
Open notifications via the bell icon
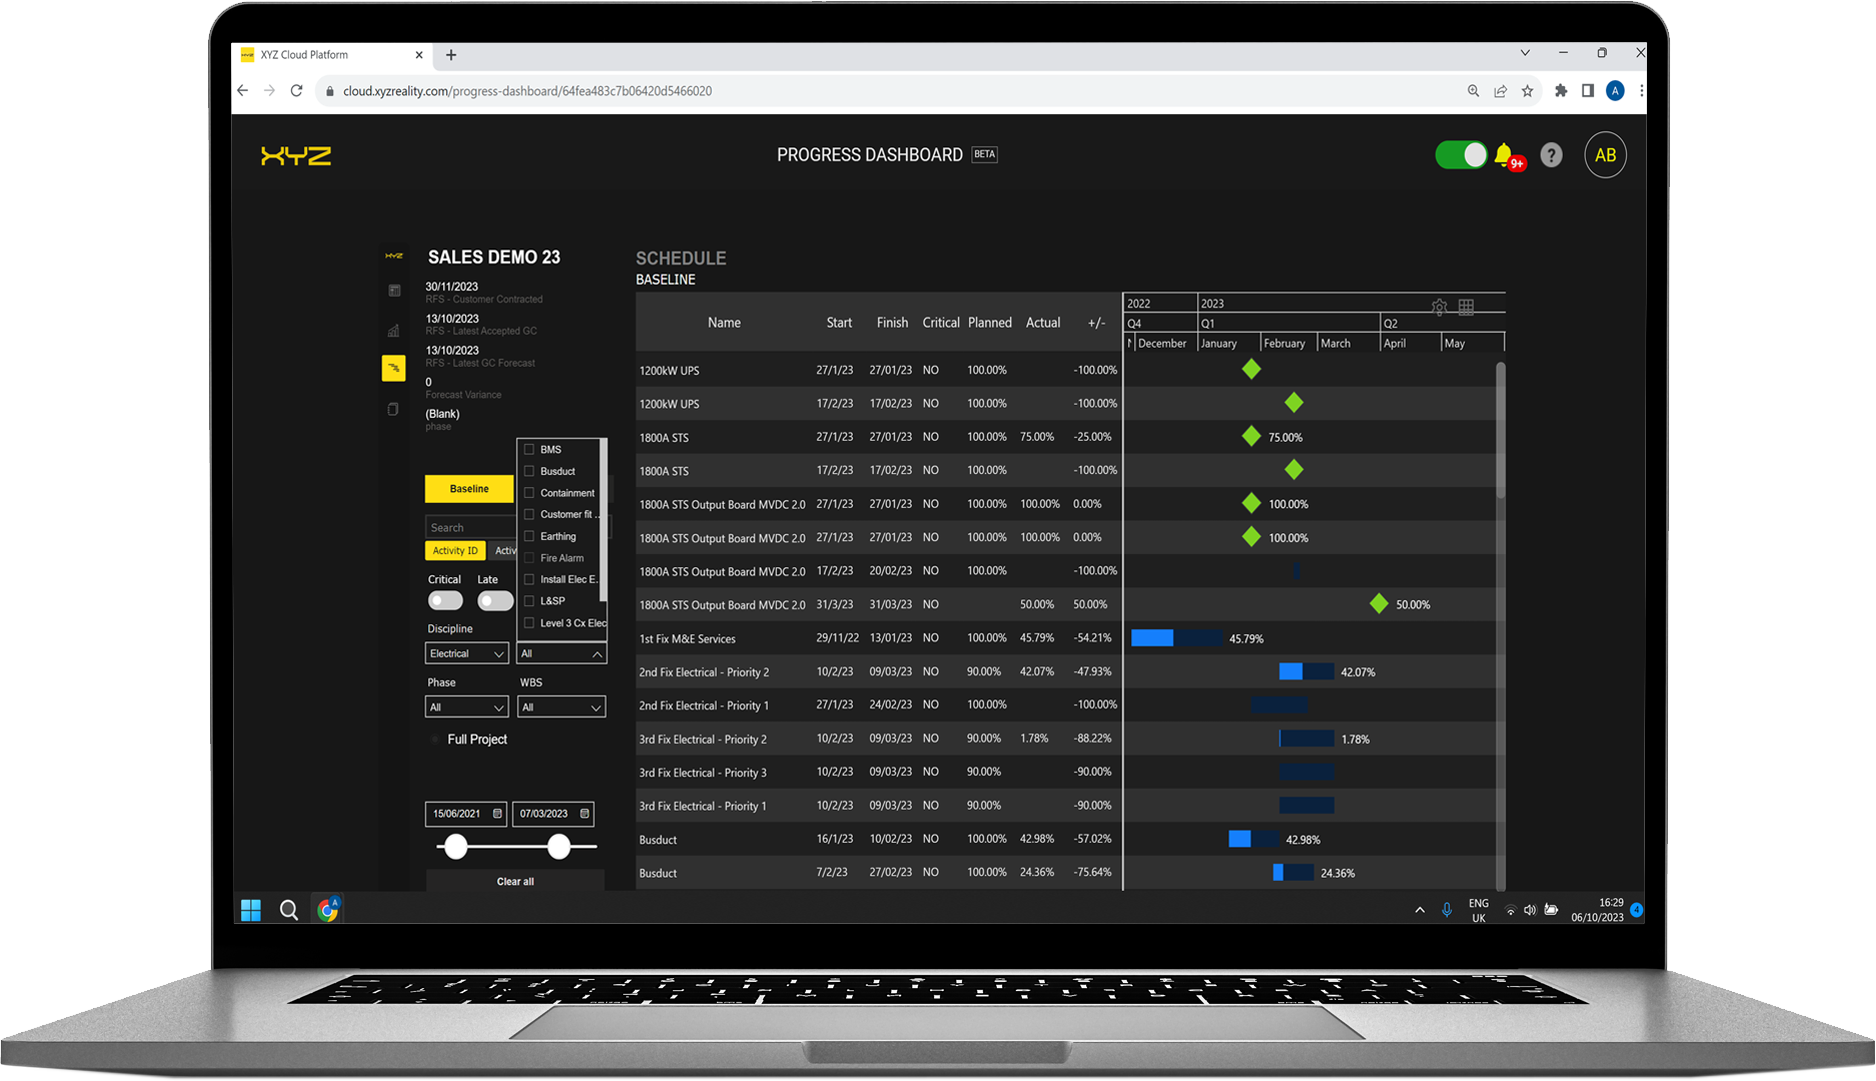coord(1504,155)
